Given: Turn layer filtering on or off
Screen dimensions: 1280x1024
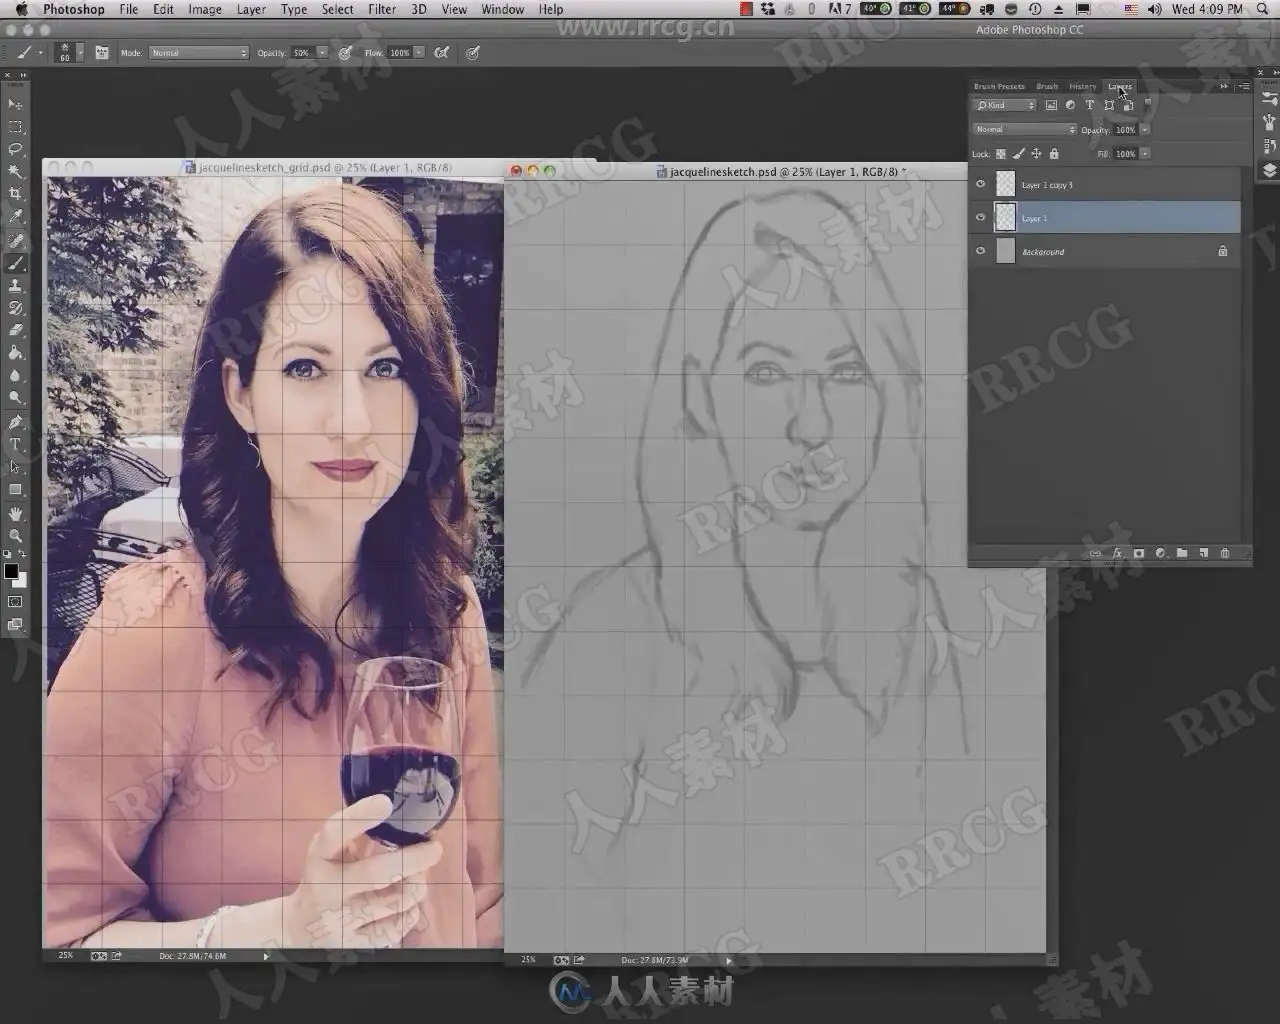Looking at the screenshot, I should 1148,103.
